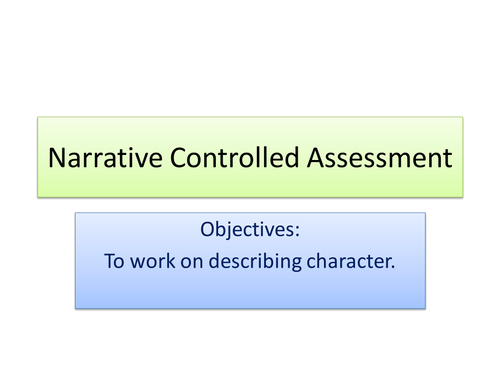The height and width of the screenshot is (375, 500).
Task: Click the white gap between the two boxes
Action: point(250,205)
